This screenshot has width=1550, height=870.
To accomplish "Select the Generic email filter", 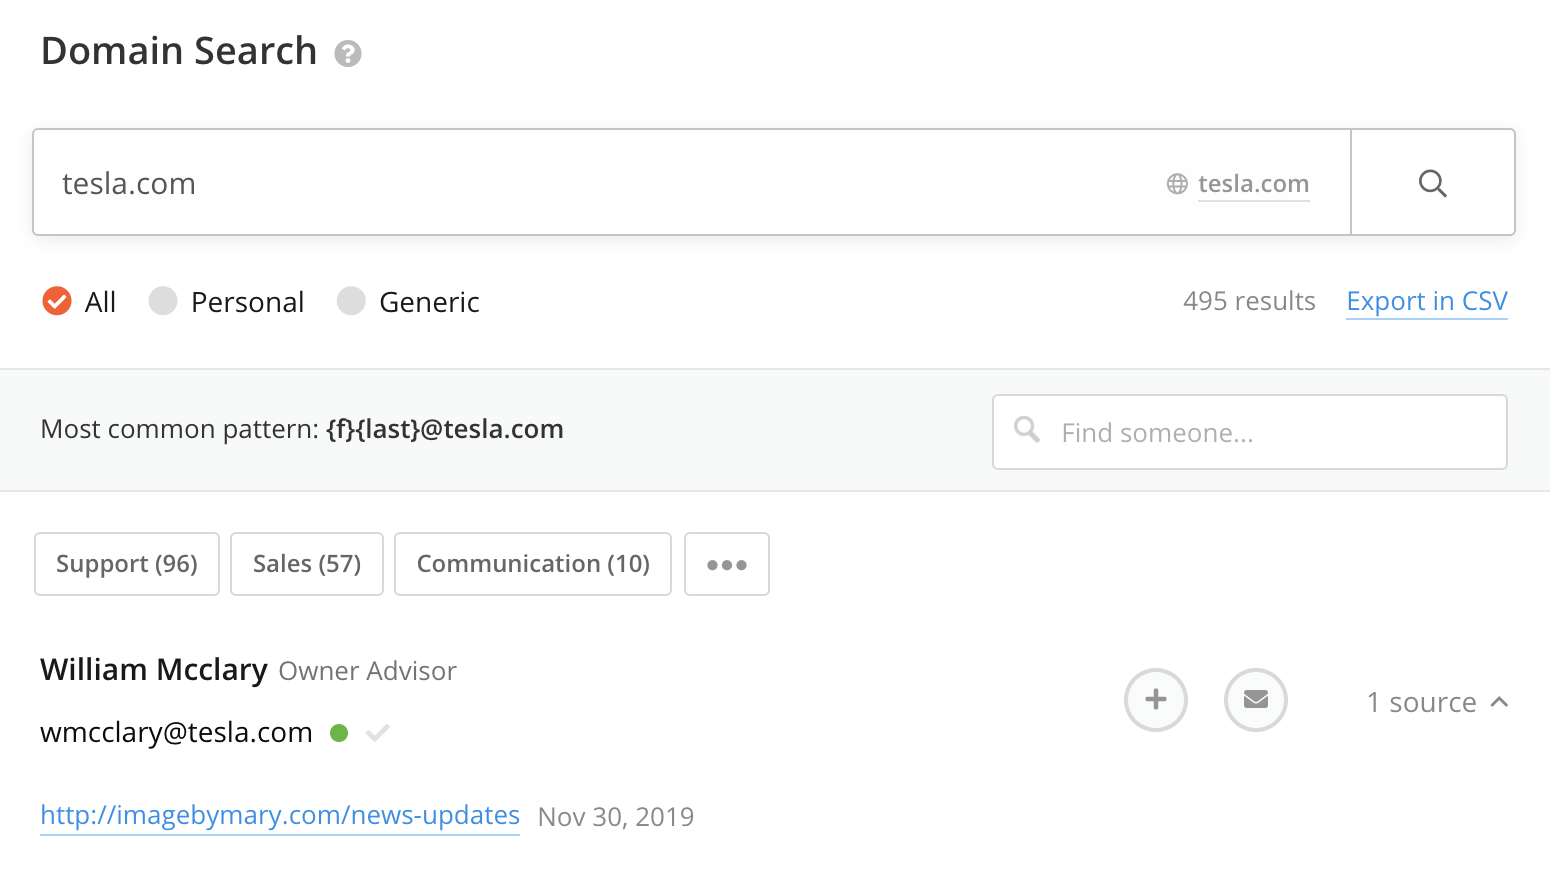I will pos(351,301).
